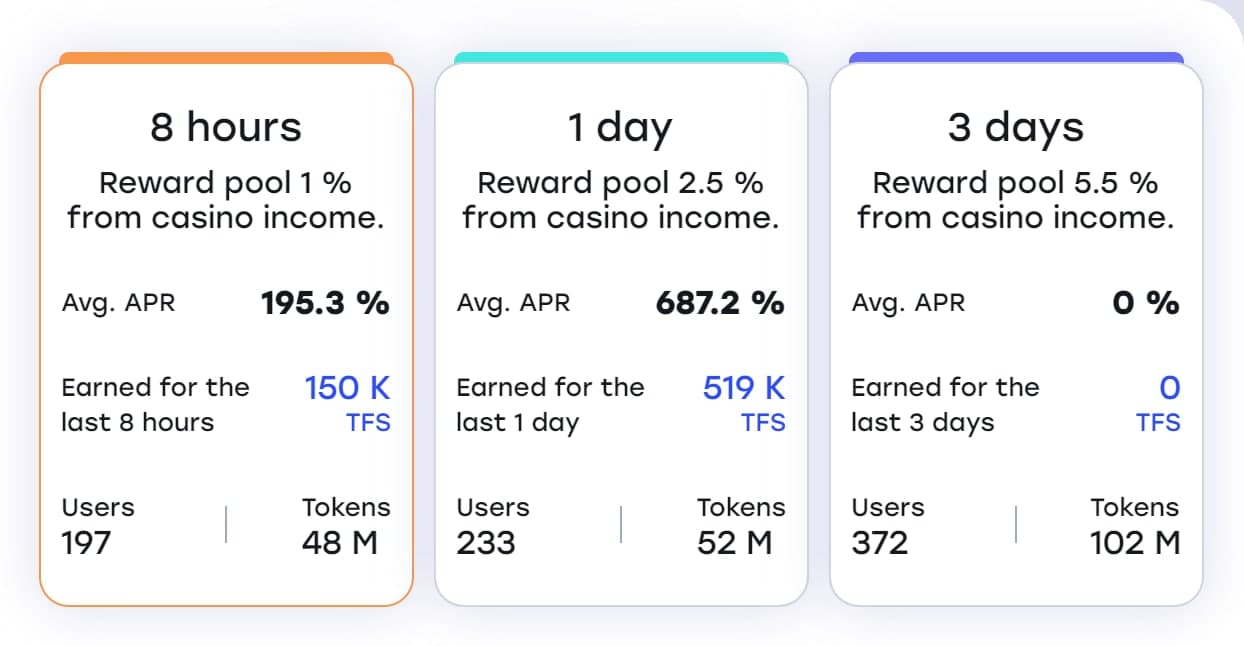Click the users count 372
The image size is (1244, 646).
point(881,543)
